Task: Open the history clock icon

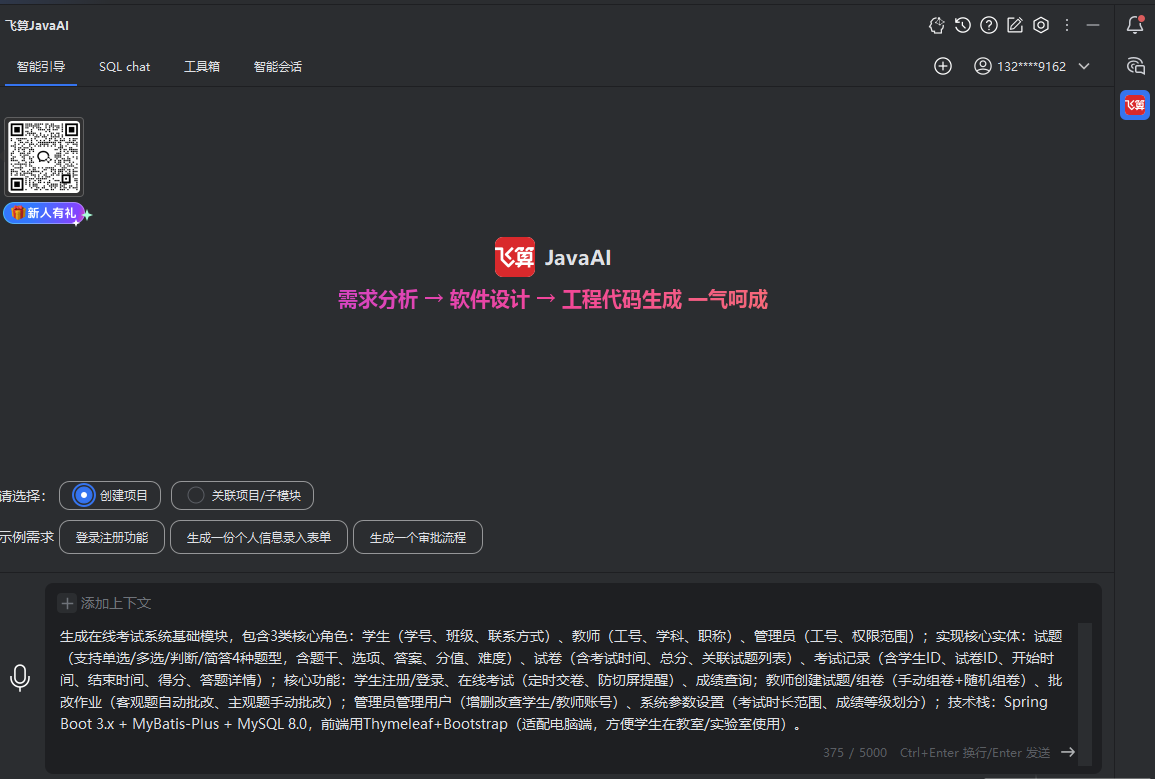Action: point(963,25)
